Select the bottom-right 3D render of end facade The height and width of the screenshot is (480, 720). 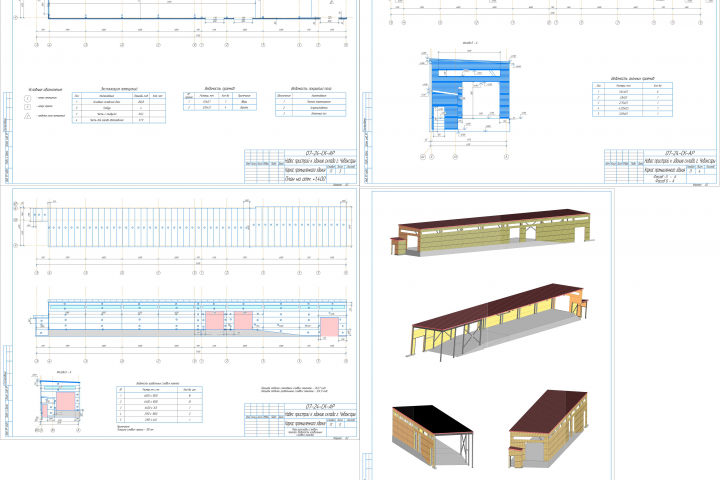tap(547, 429)
